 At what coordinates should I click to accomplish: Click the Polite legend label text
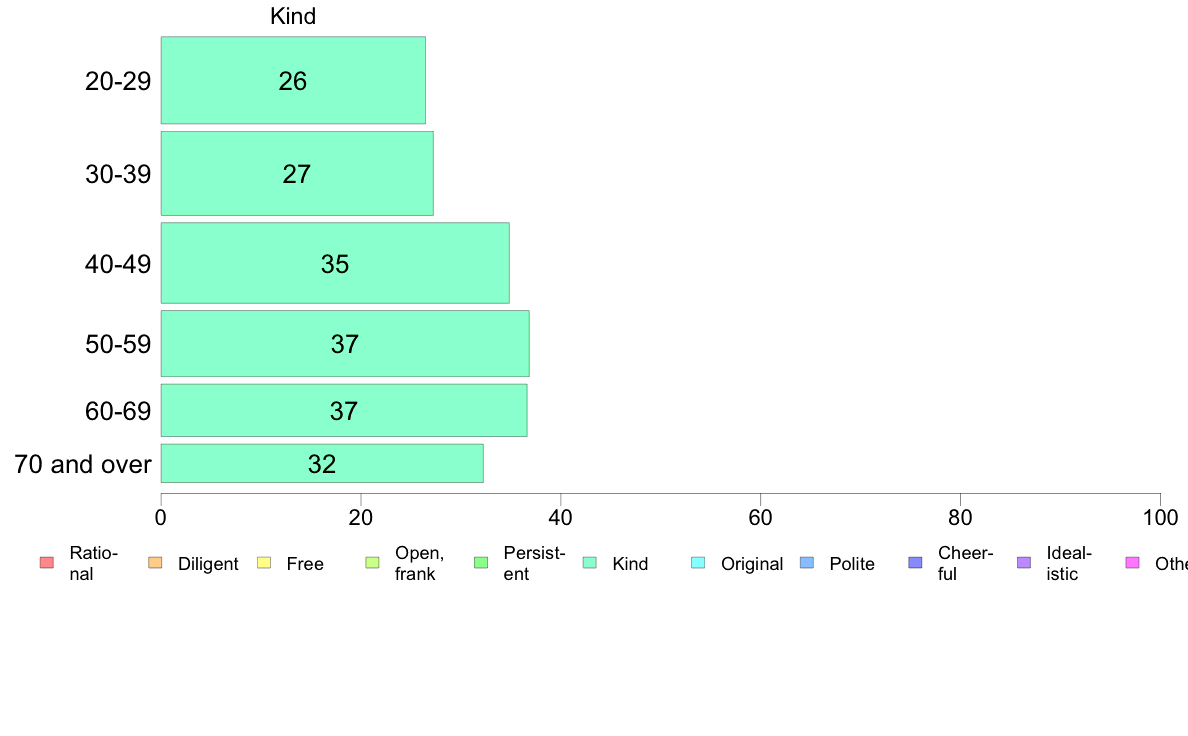852,564
